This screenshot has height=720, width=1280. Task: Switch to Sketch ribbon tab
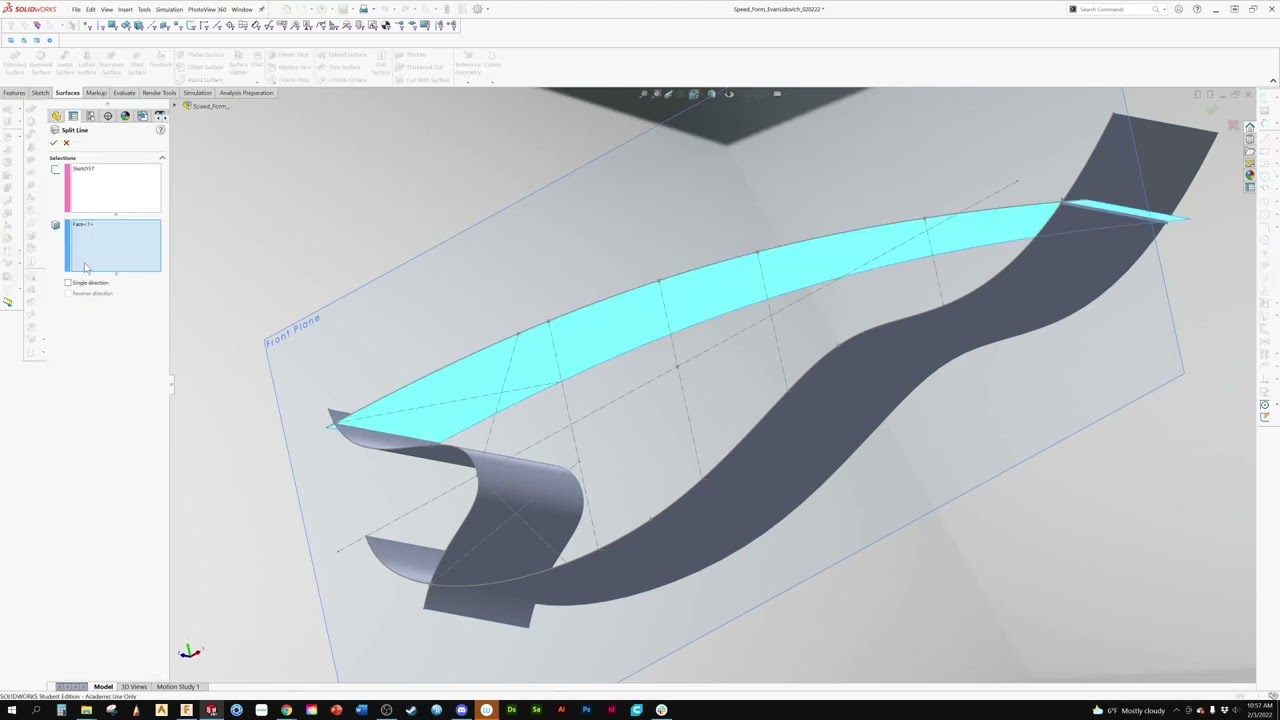pos(40,93)
